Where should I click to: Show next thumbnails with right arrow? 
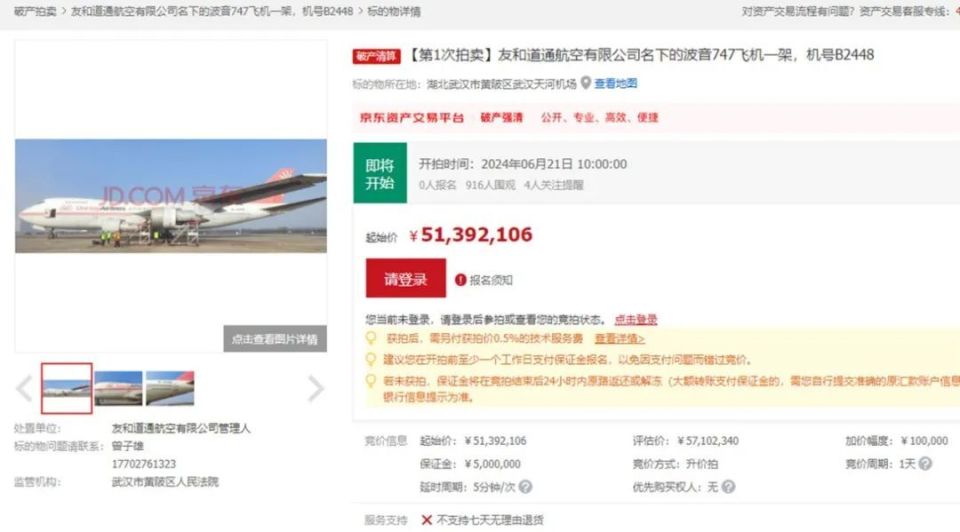click(315, 388)
